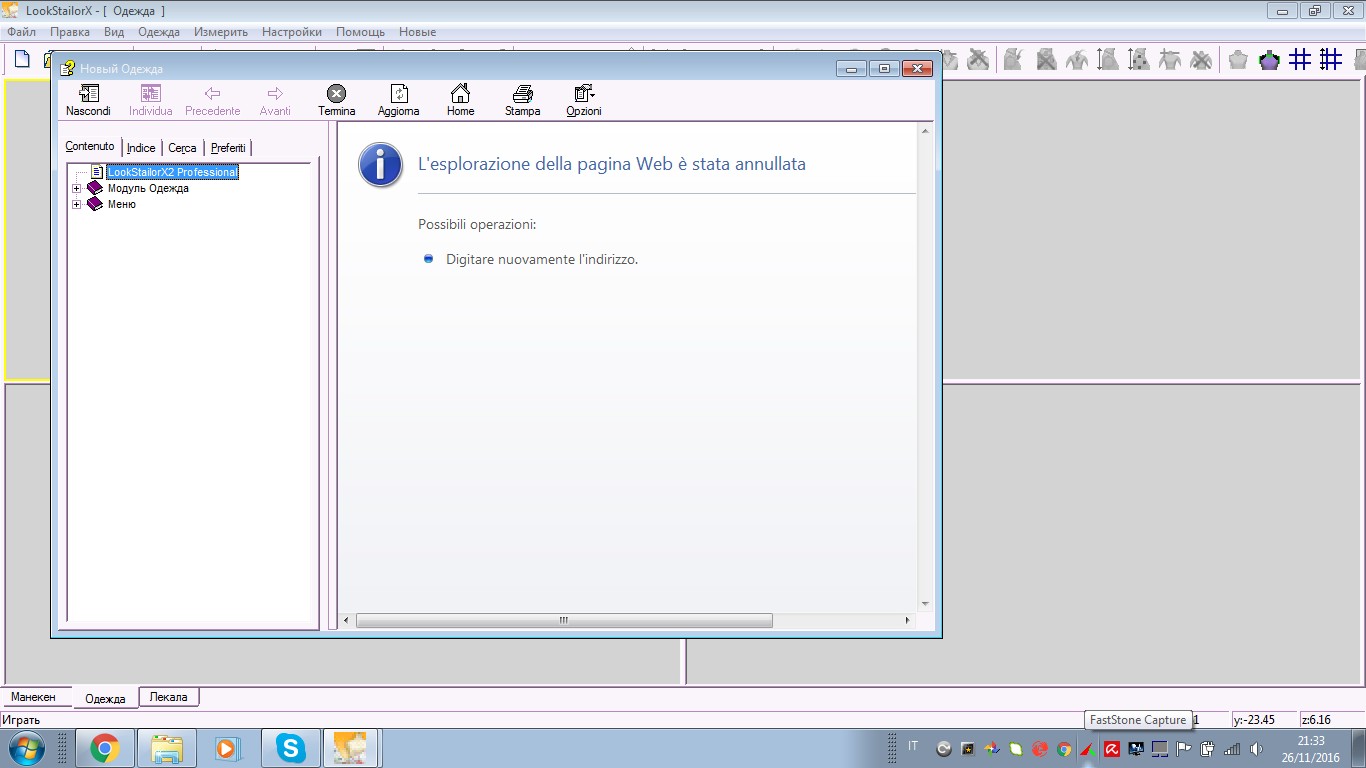Open the Измерить menu
The height and width of the screenshot is (768, 1366).
point(221,32)
